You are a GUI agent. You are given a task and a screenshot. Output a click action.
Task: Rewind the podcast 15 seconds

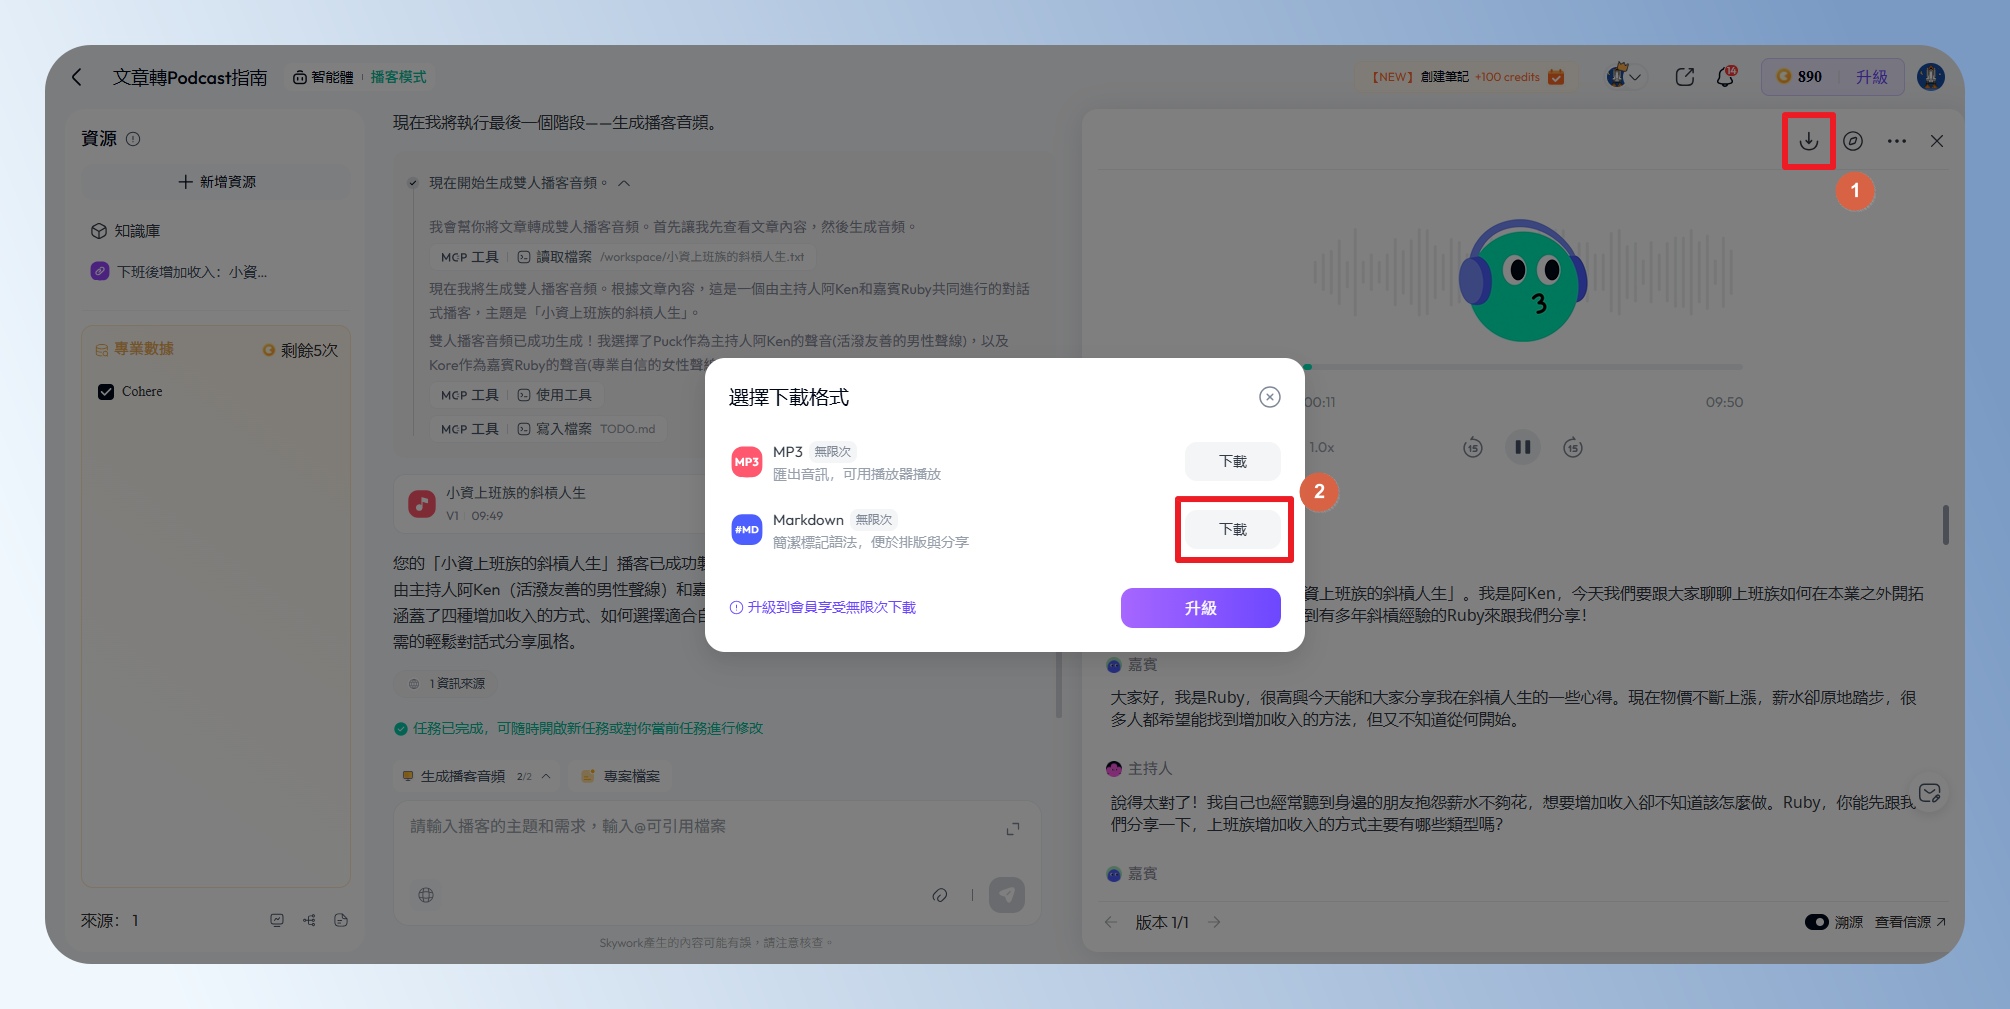[1472, 448]
